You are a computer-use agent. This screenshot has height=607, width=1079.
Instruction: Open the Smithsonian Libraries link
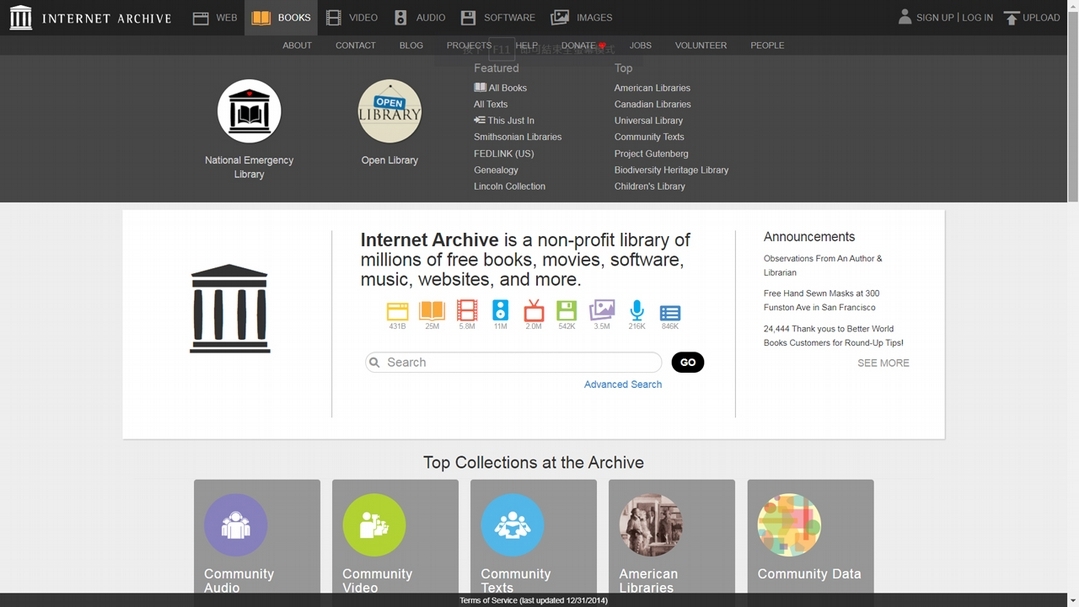tap(517, 136)
